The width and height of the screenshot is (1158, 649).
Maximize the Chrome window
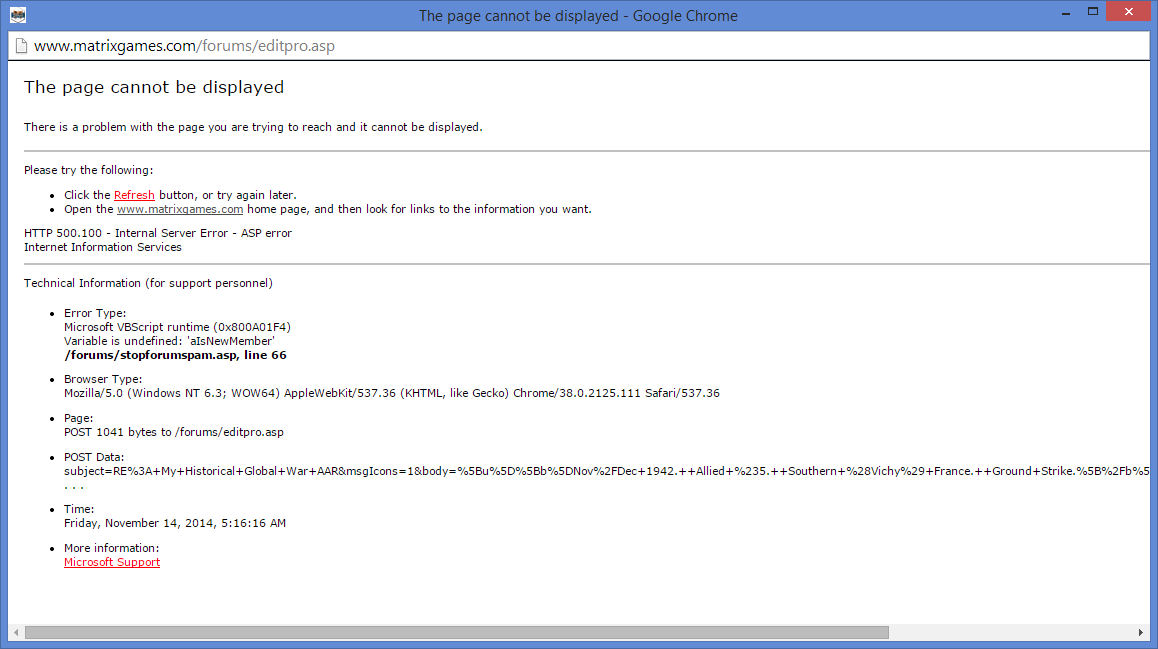point(1093,11)
